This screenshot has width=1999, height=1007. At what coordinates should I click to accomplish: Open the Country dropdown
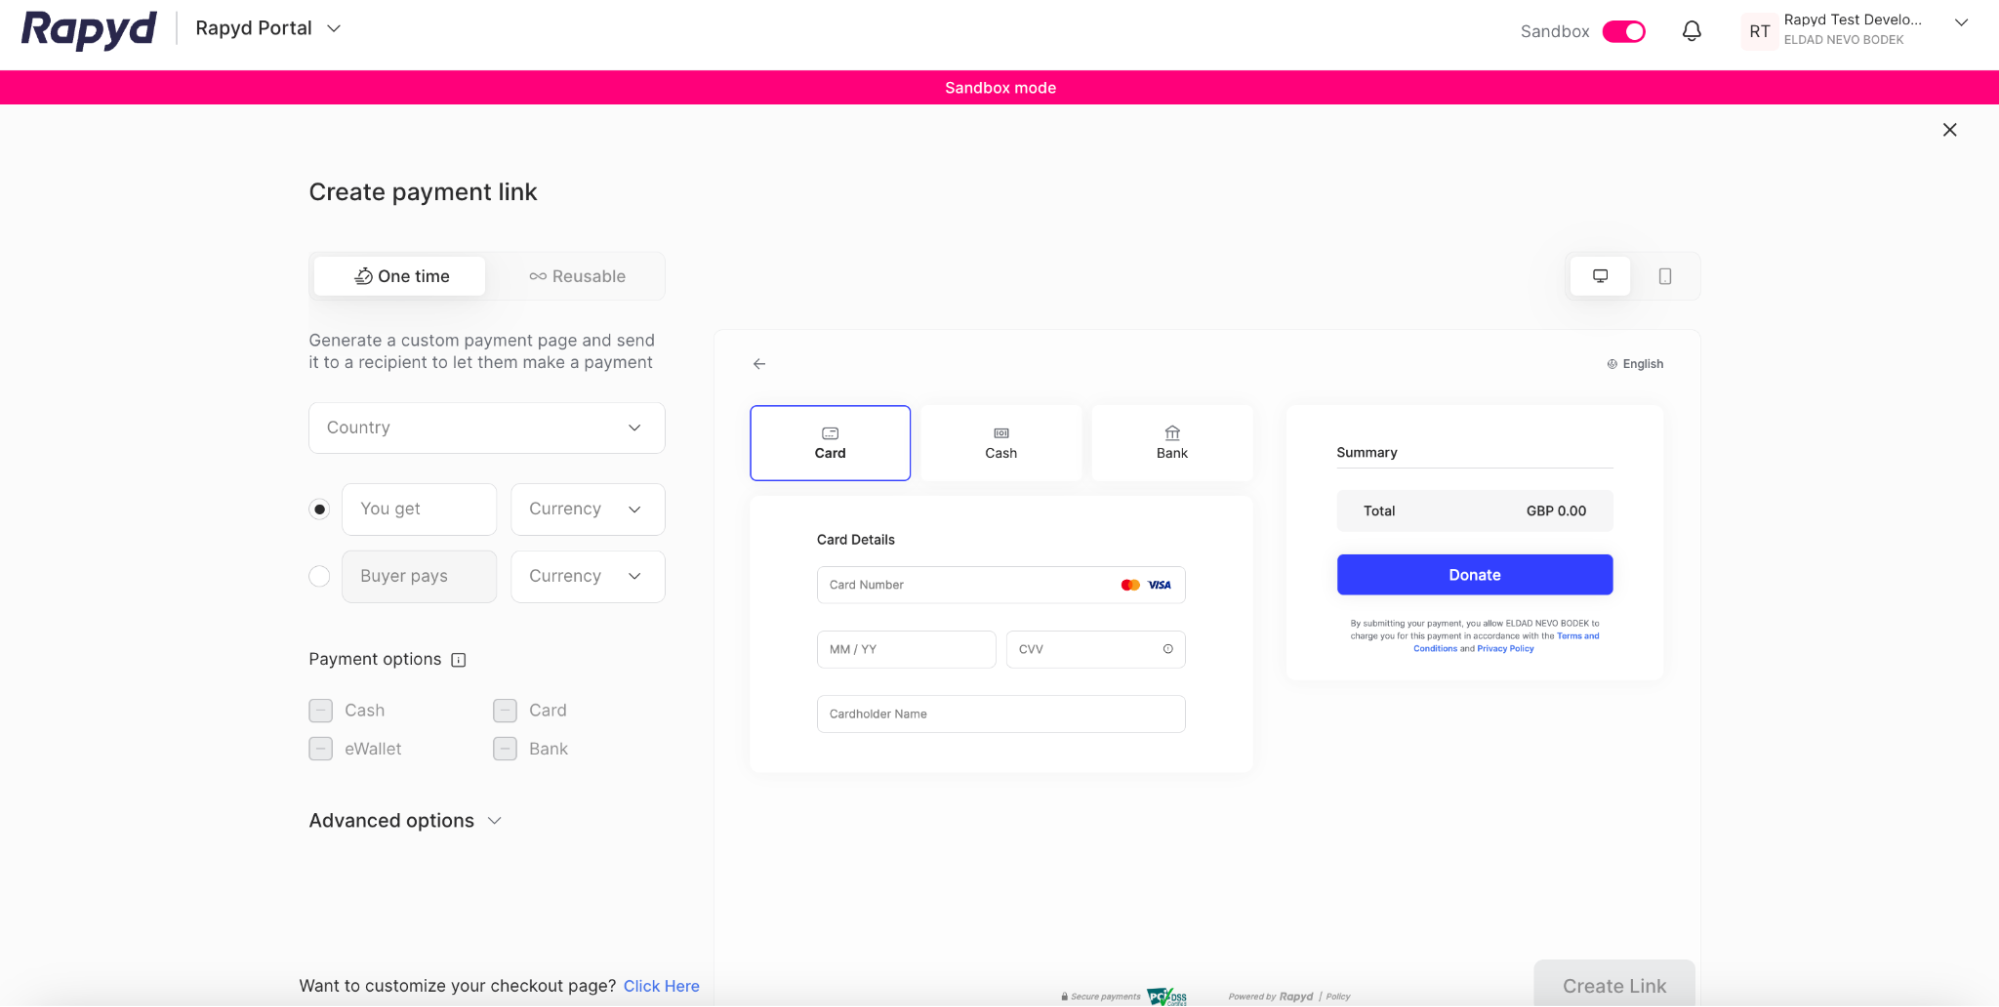point(486,427)
